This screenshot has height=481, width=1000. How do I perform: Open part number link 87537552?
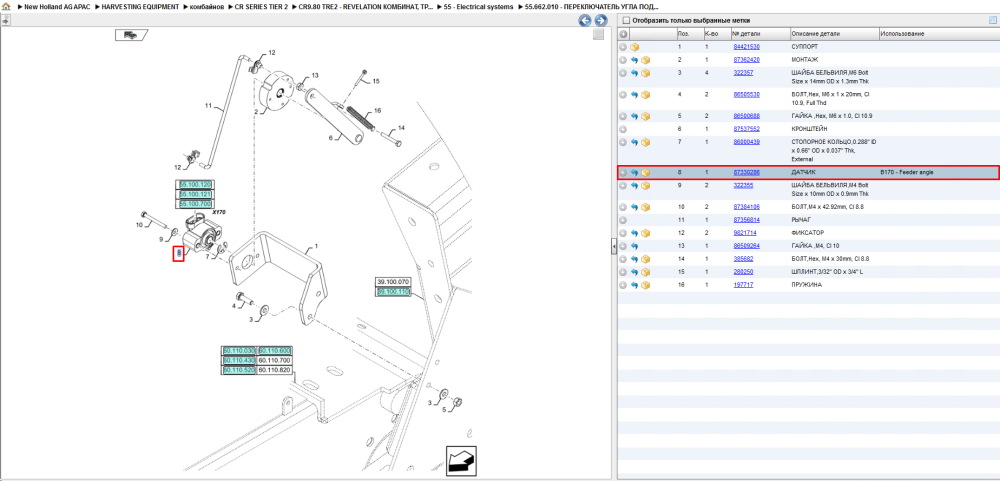coord(746,129)
